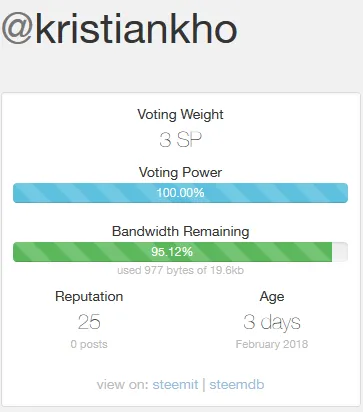
Task: Click the reputation score 25
Action: 89,322
